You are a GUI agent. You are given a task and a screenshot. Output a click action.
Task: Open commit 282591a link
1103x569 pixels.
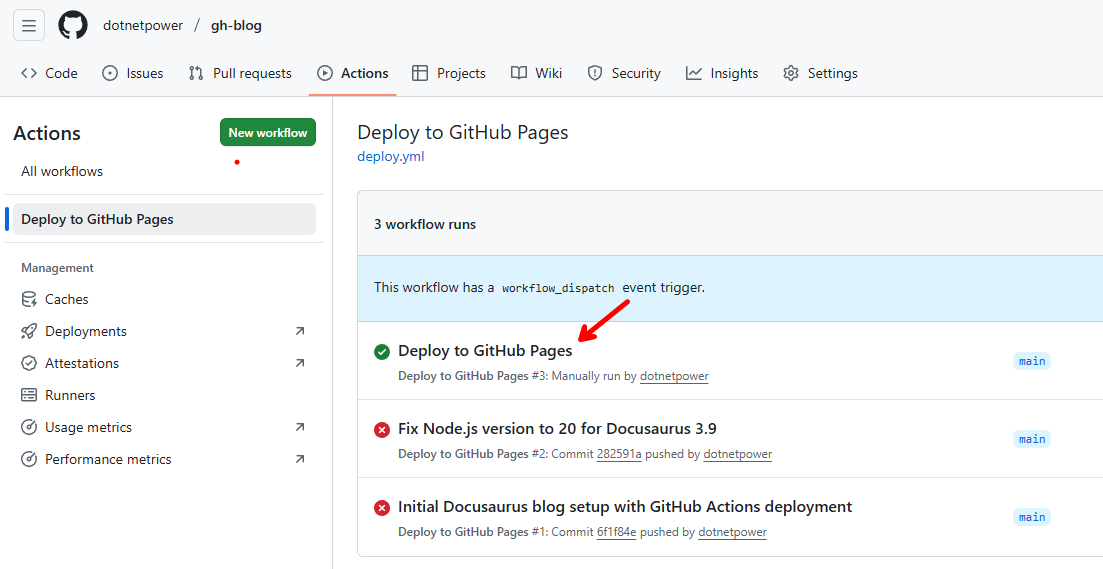619,454
